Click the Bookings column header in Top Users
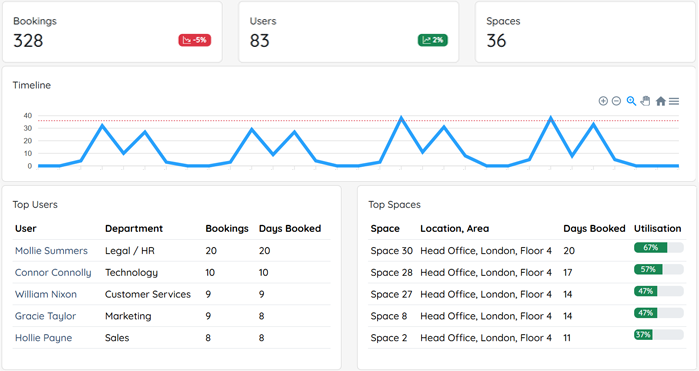 [227, 228]
